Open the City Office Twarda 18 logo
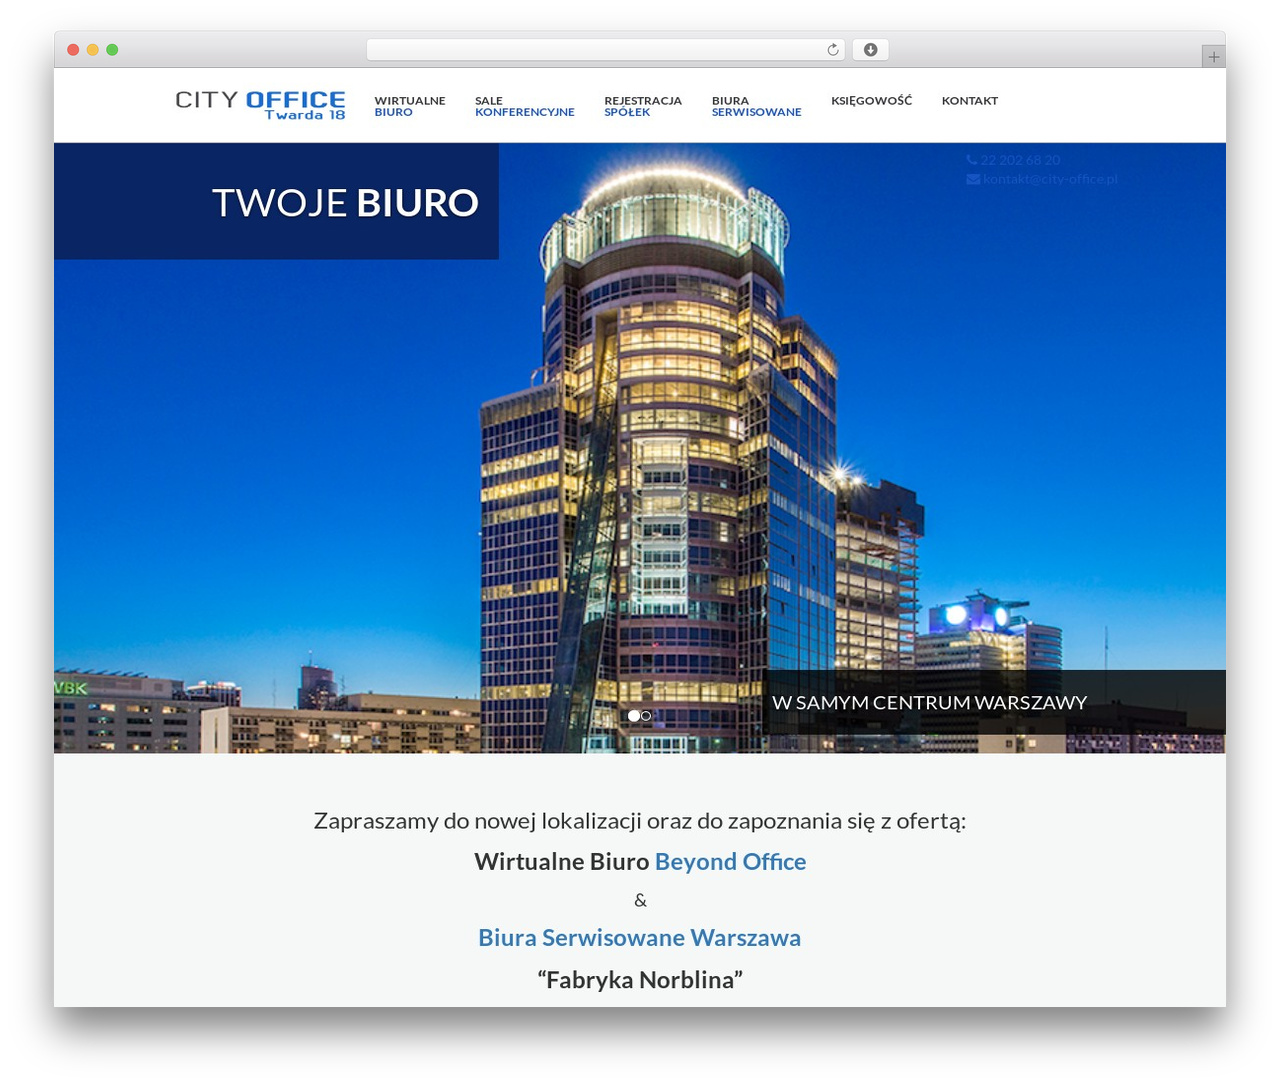This screenshot has height=1084, width=1280. (x=260, y=105)
